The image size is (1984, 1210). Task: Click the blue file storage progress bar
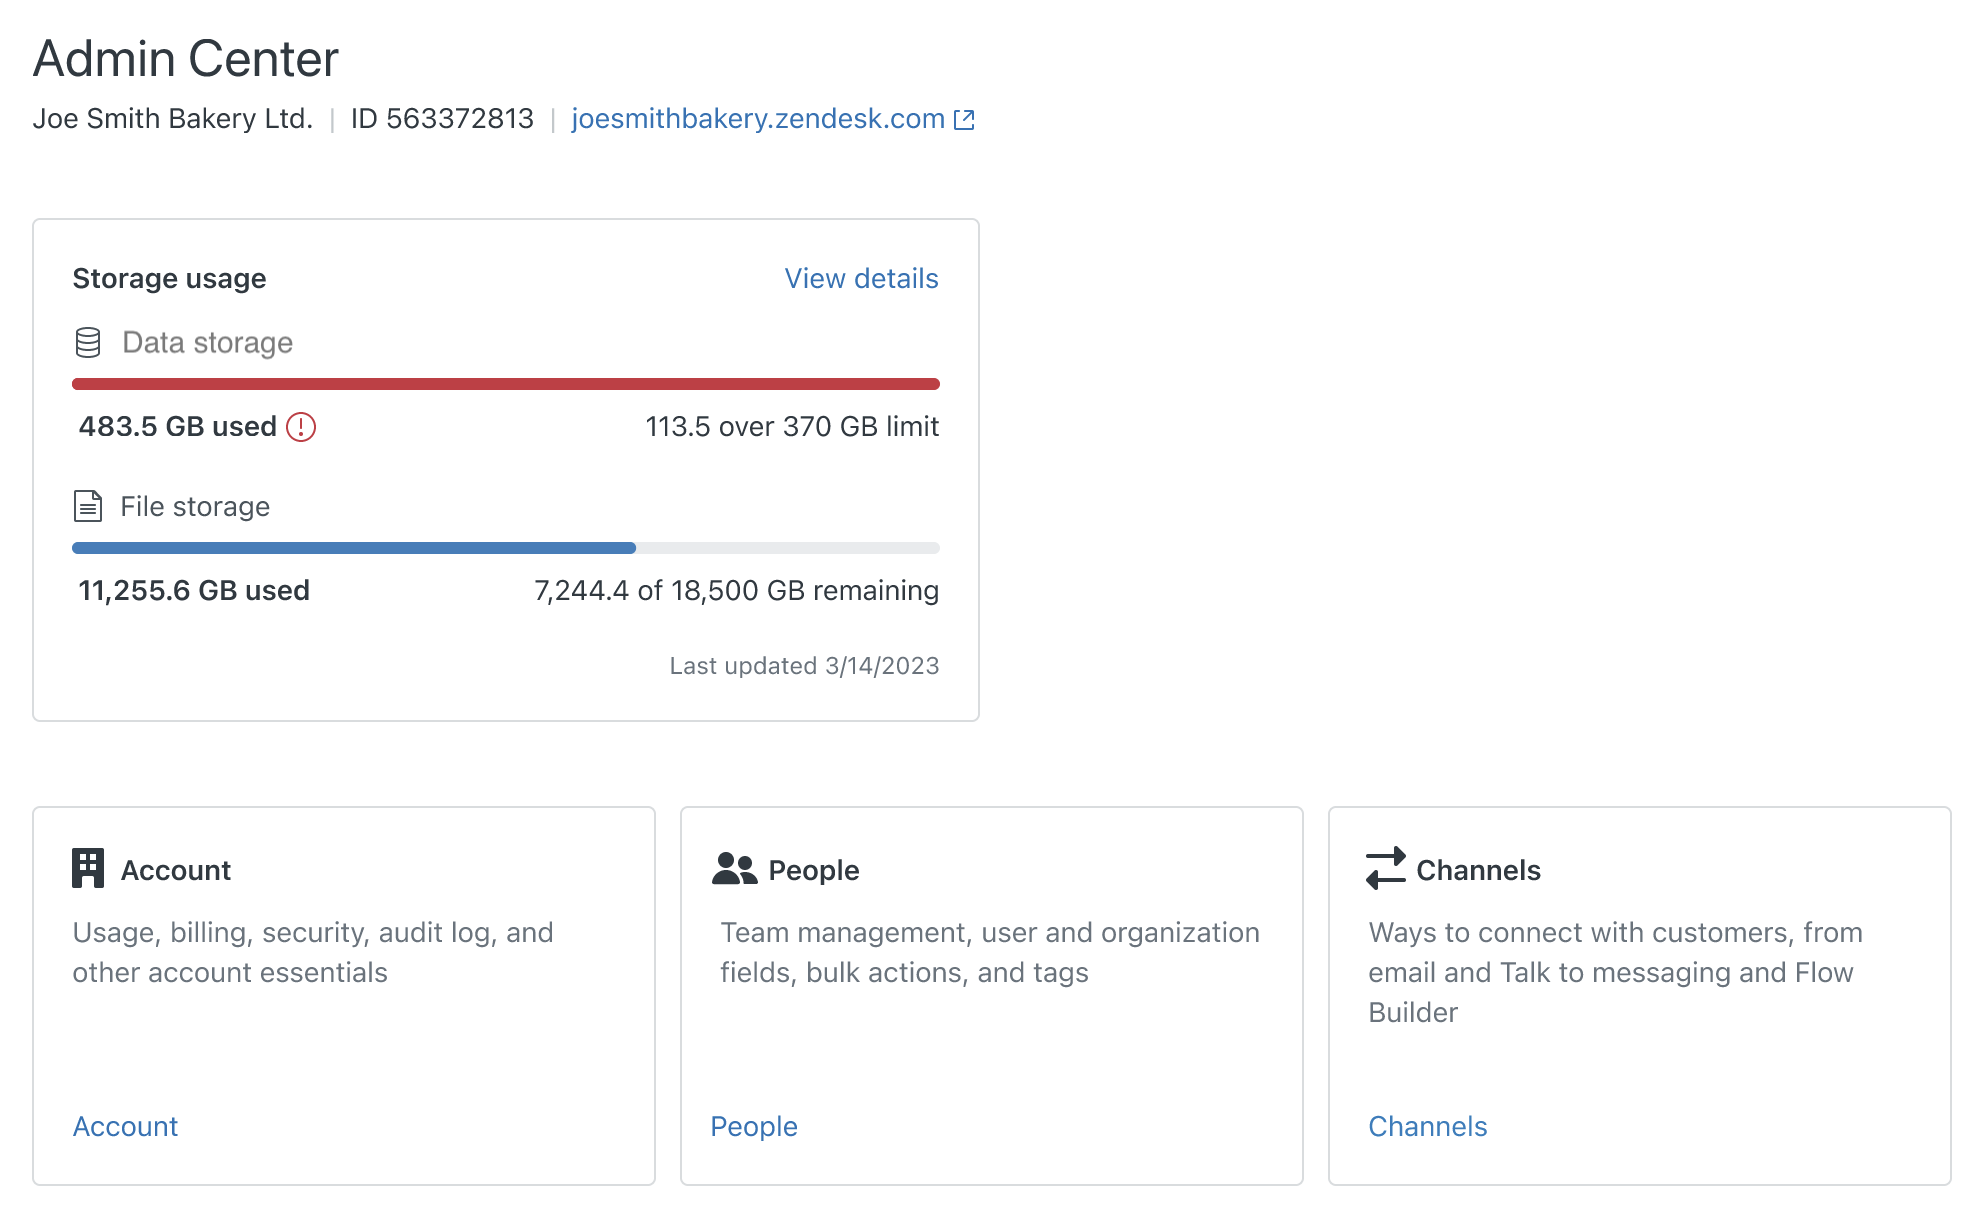point(350,547)
